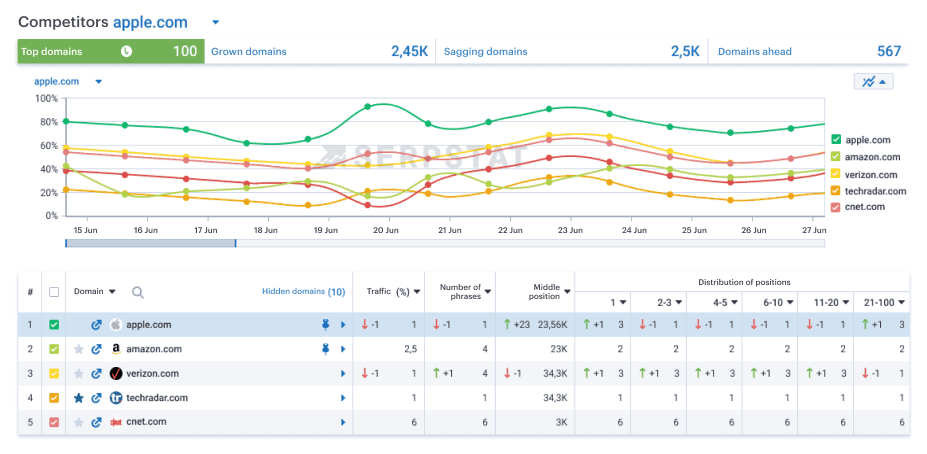The image size is (927, 454).
Task: Click the pin icon on apple.com row
Action: click(325, 325)
